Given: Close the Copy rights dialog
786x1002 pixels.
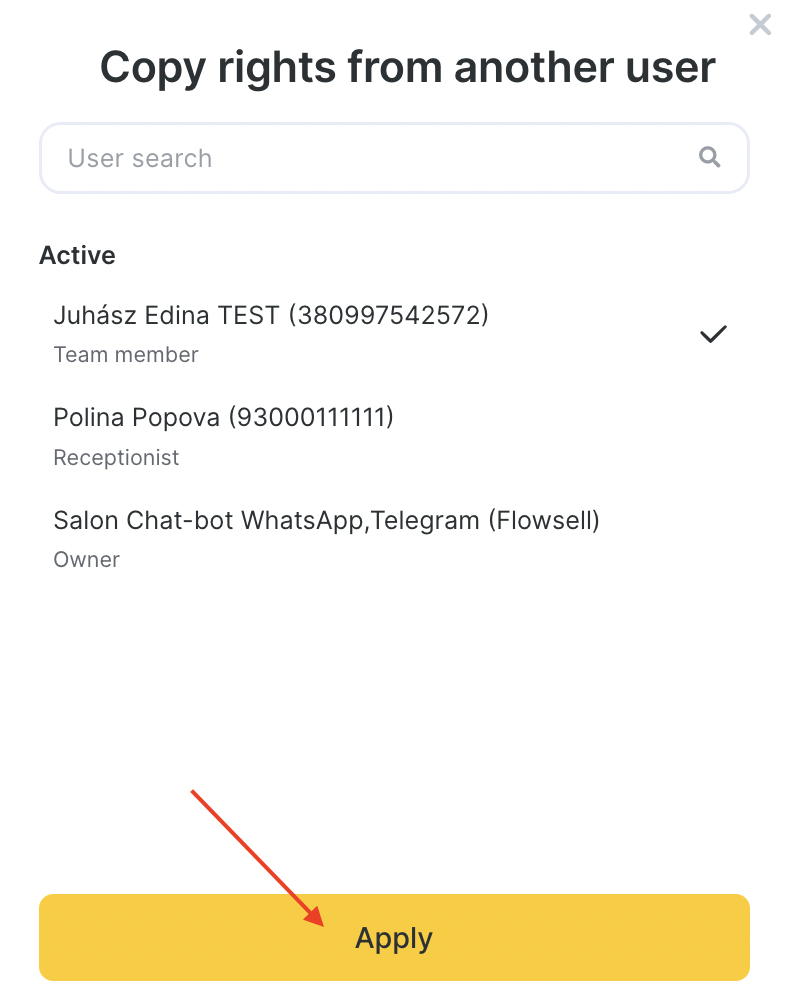Looking at the screenshot, I should point(760,25).
